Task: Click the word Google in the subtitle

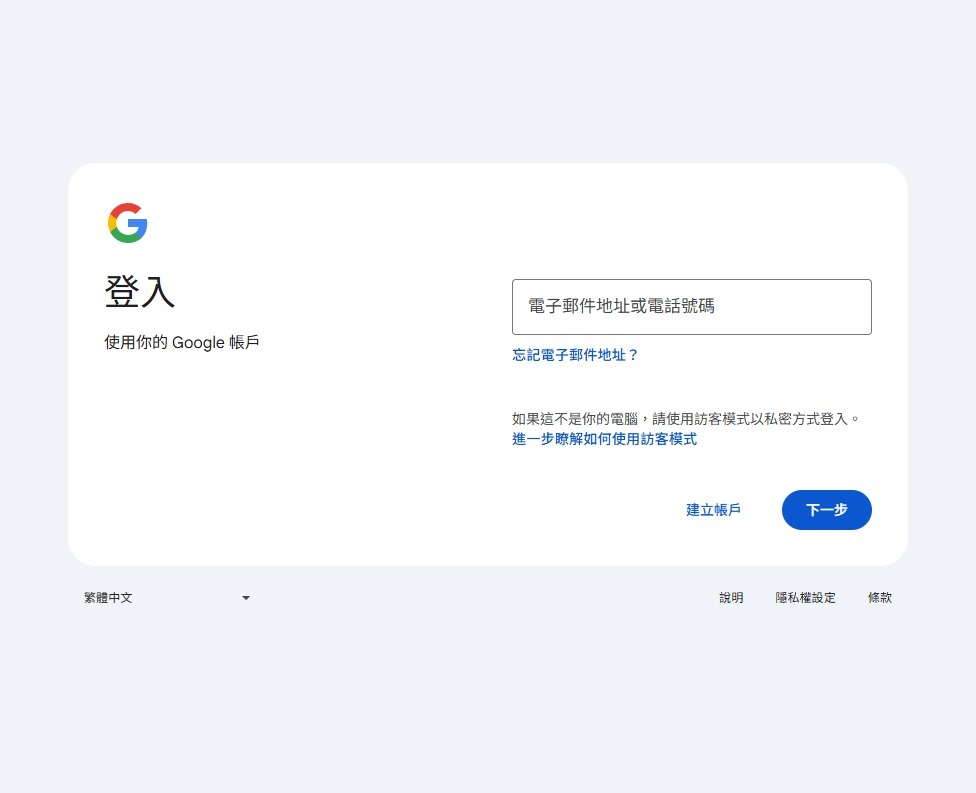Action: pyautogui.click(x=198, y=343)
